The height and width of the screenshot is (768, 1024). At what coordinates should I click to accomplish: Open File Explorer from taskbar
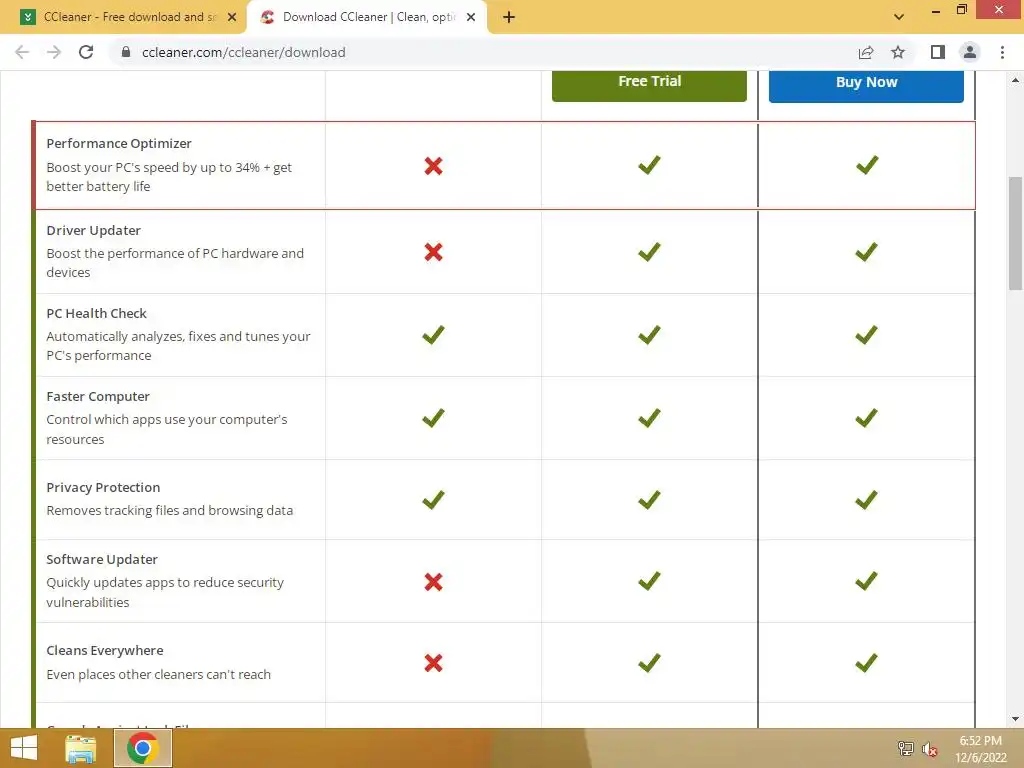point(80,748)
